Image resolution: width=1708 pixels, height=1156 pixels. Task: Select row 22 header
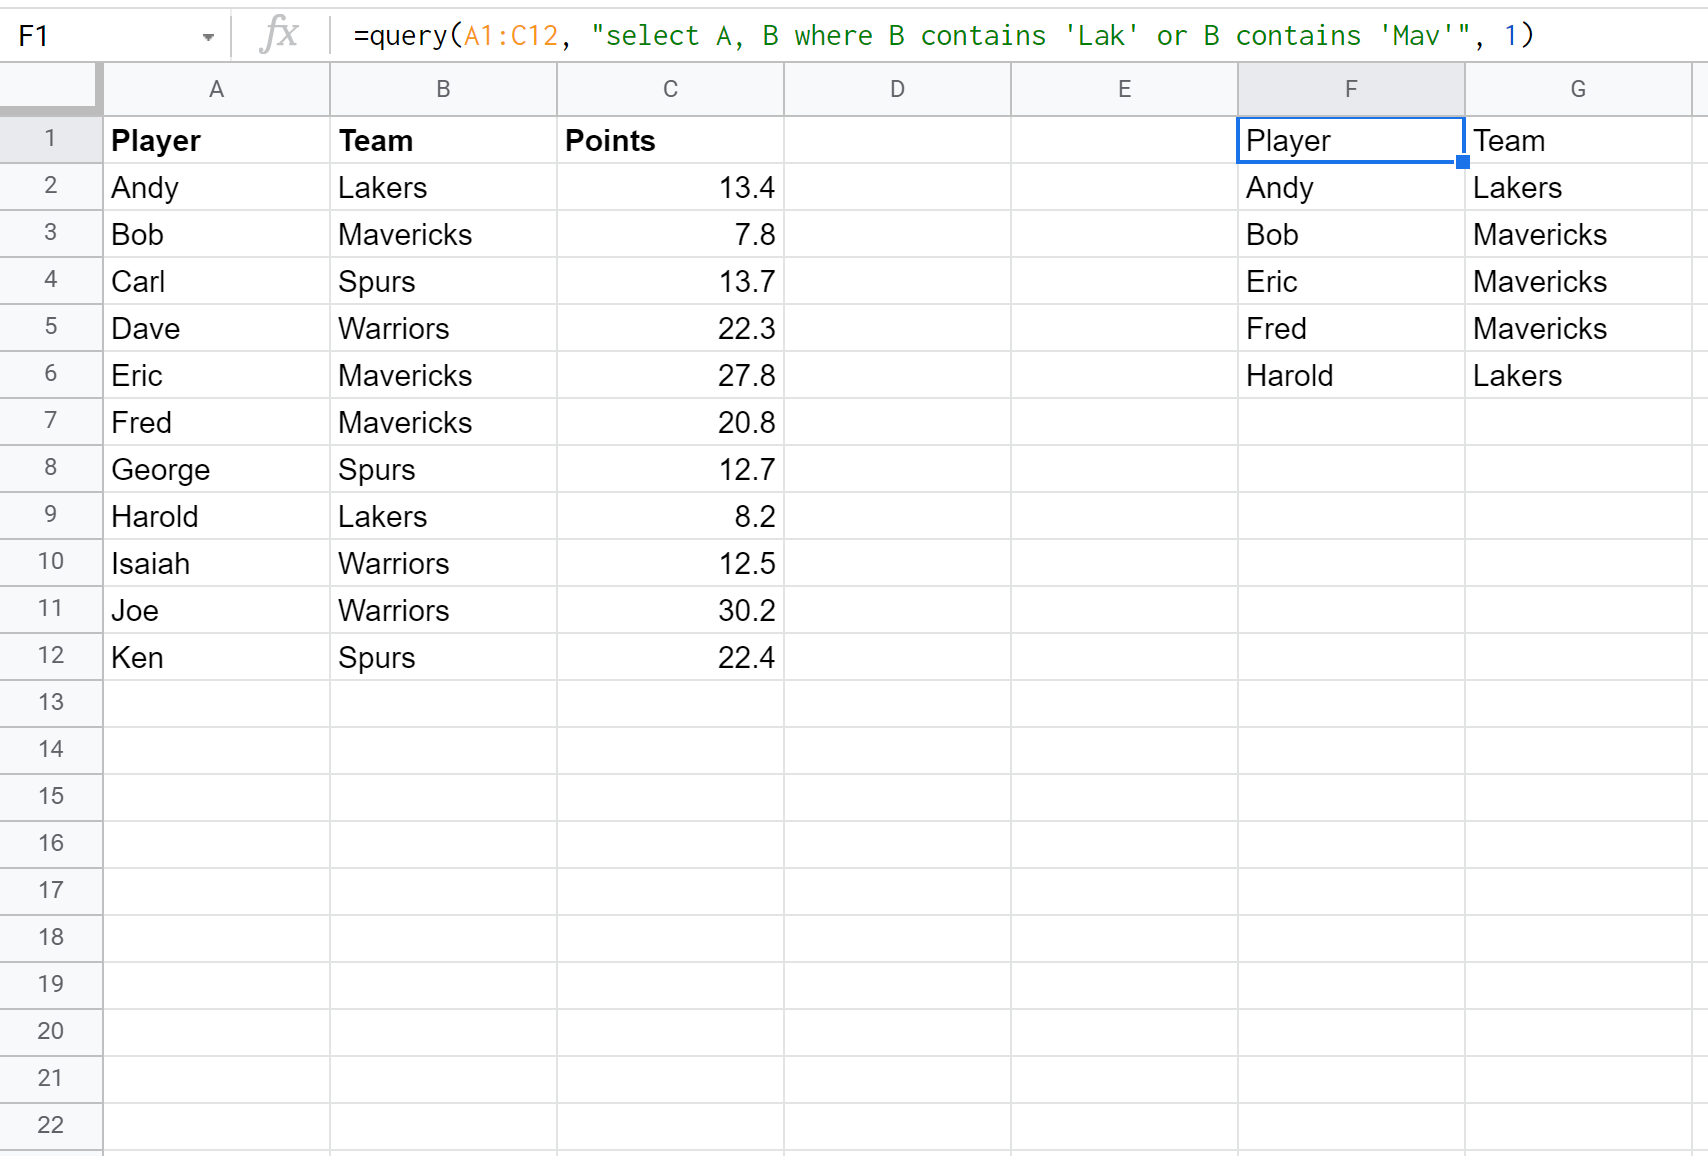click(x=50, y=1125)
